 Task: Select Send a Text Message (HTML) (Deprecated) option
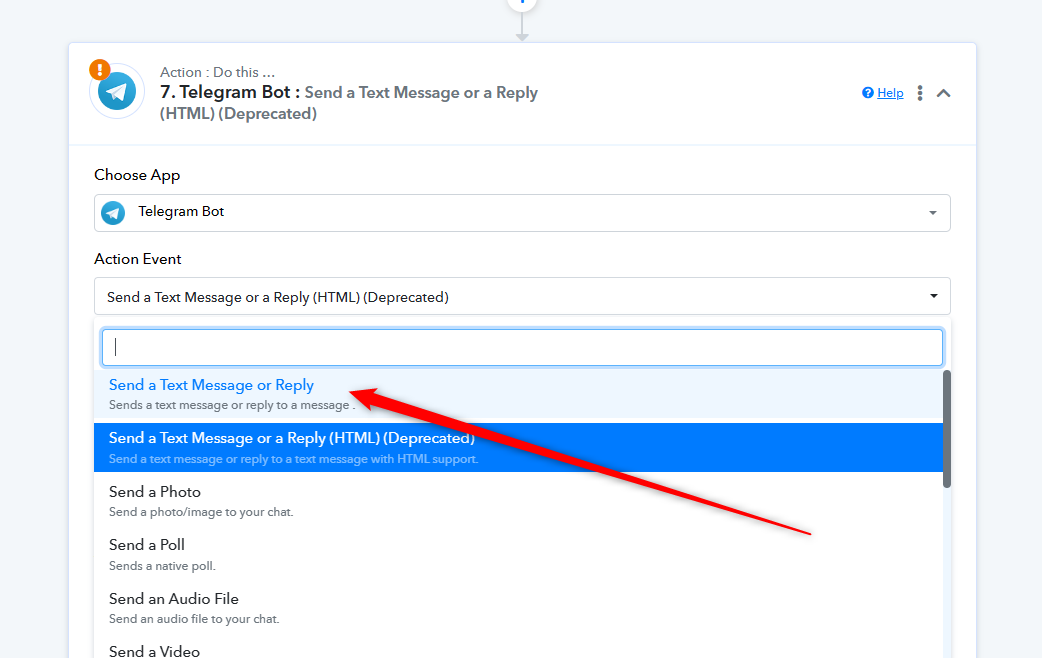[518, 447]
